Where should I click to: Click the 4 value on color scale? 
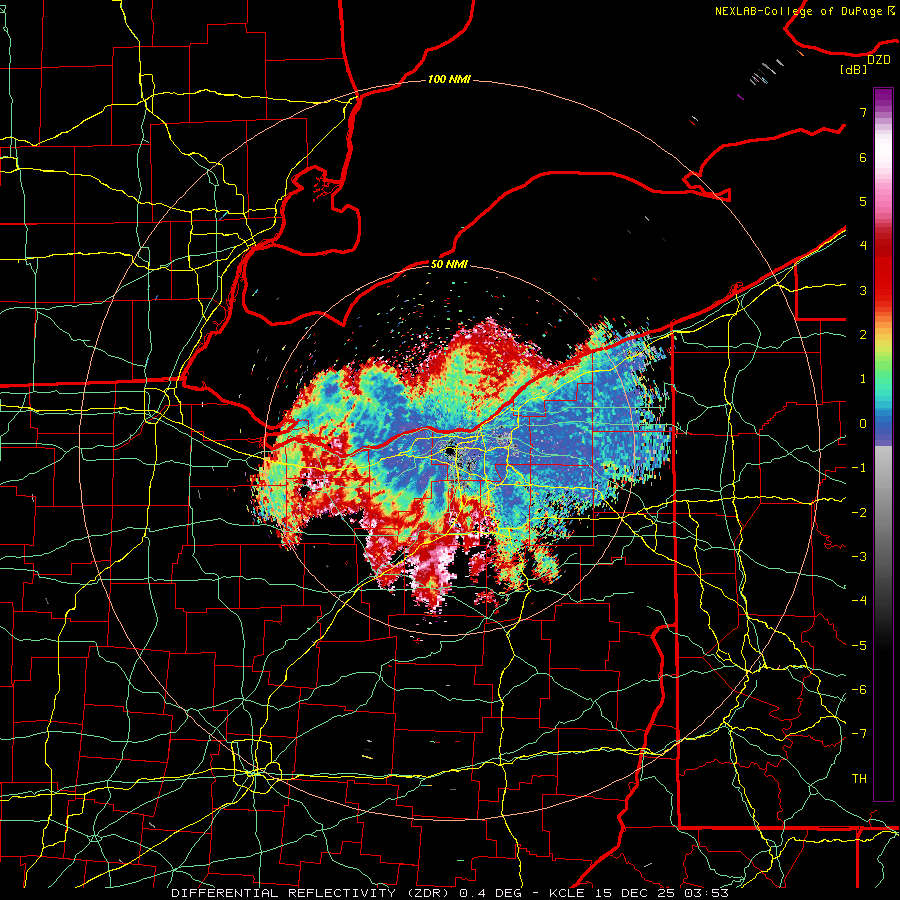pyautogui.click(x=862, y=246)
